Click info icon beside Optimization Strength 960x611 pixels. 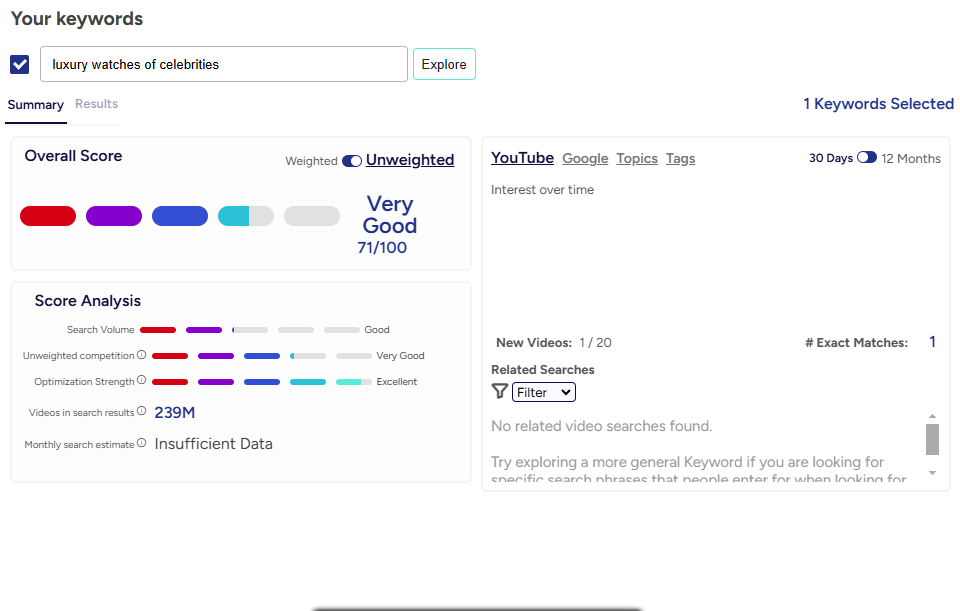[142, 381]
